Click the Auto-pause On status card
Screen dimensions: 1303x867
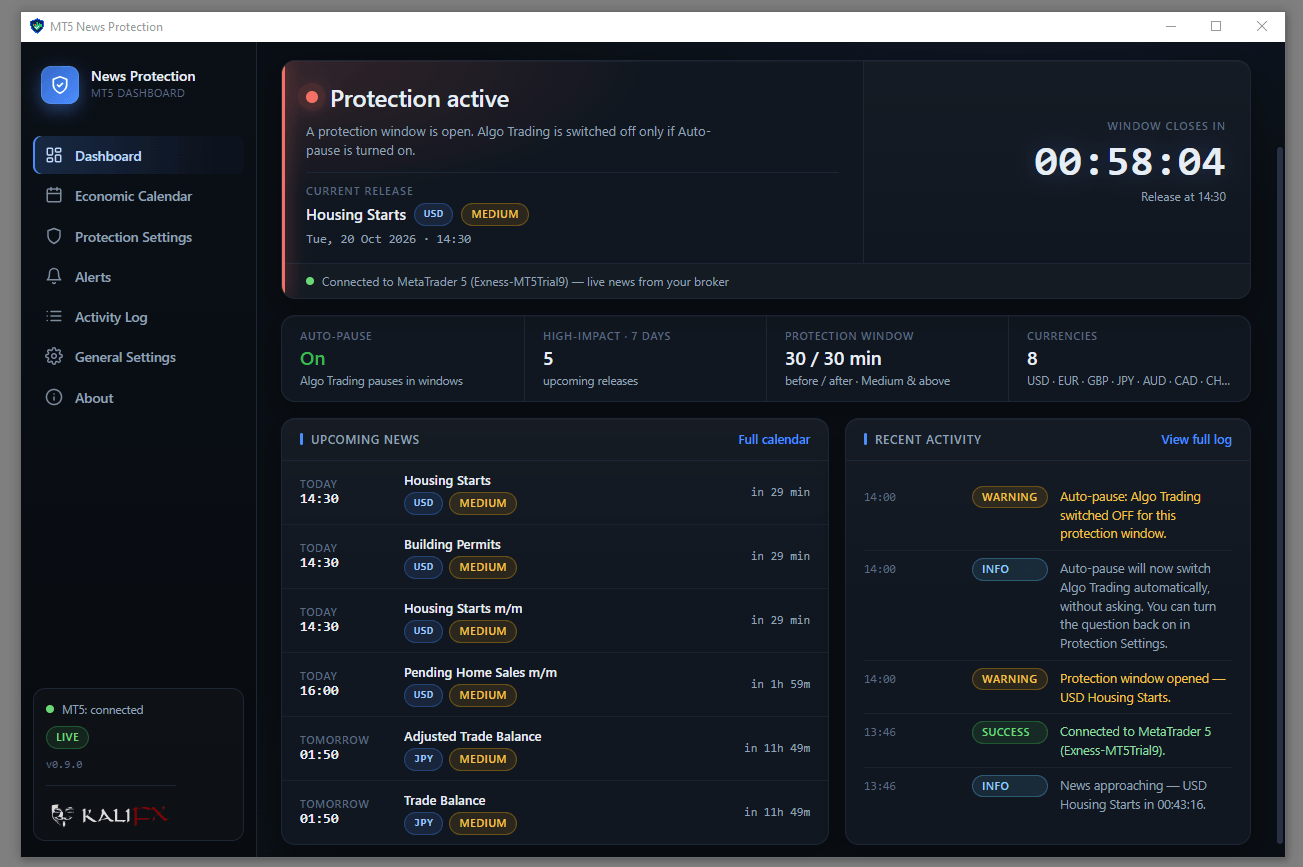coord(403,359)
